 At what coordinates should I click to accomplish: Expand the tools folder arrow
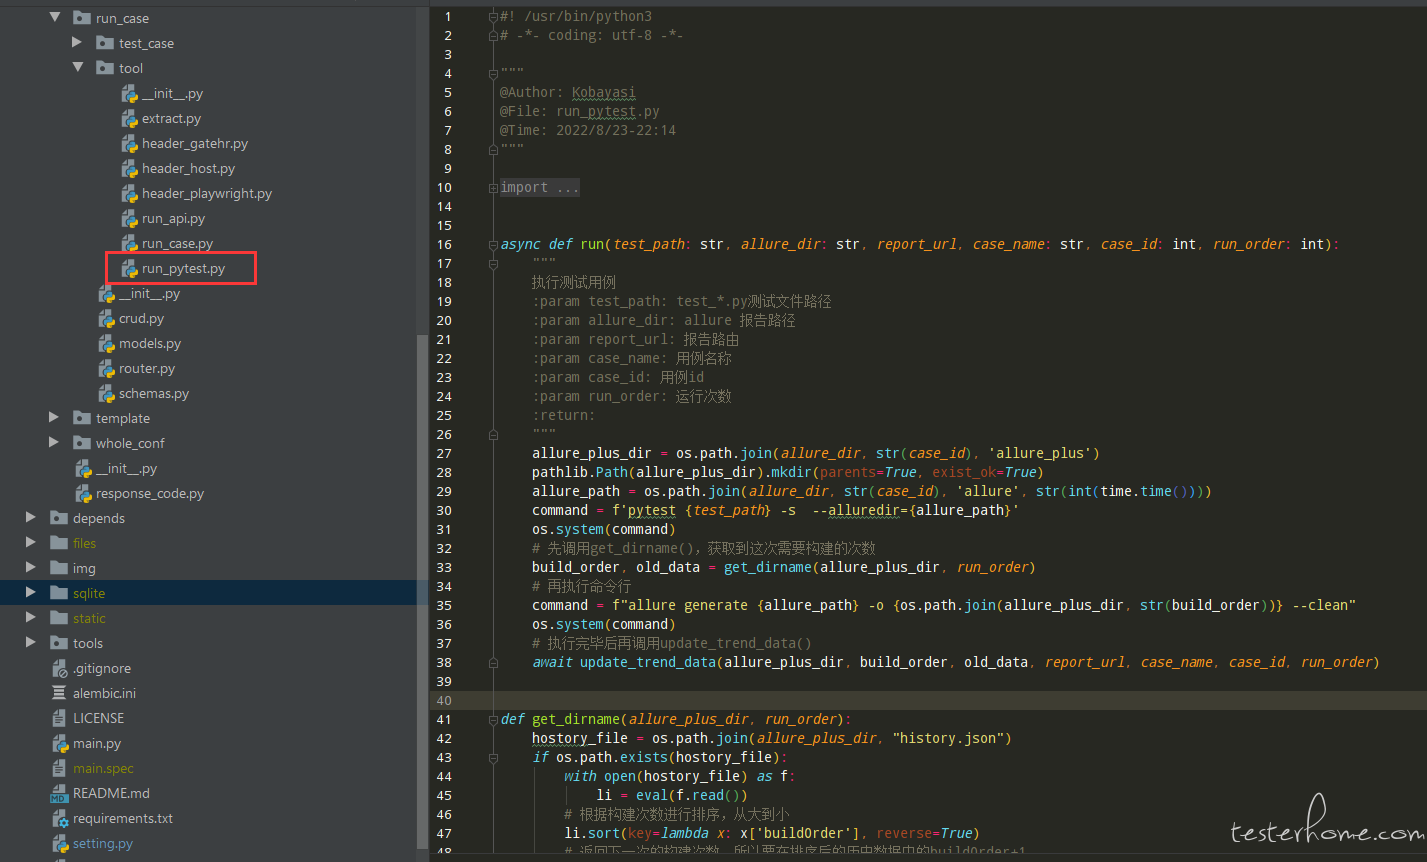point(31,642)
